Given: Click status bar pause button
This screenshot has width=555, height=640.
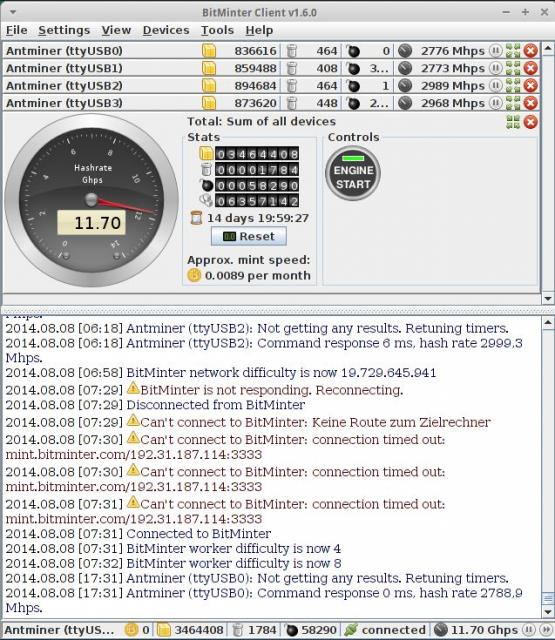Looking at the screenshot, I should click(528, 630).
